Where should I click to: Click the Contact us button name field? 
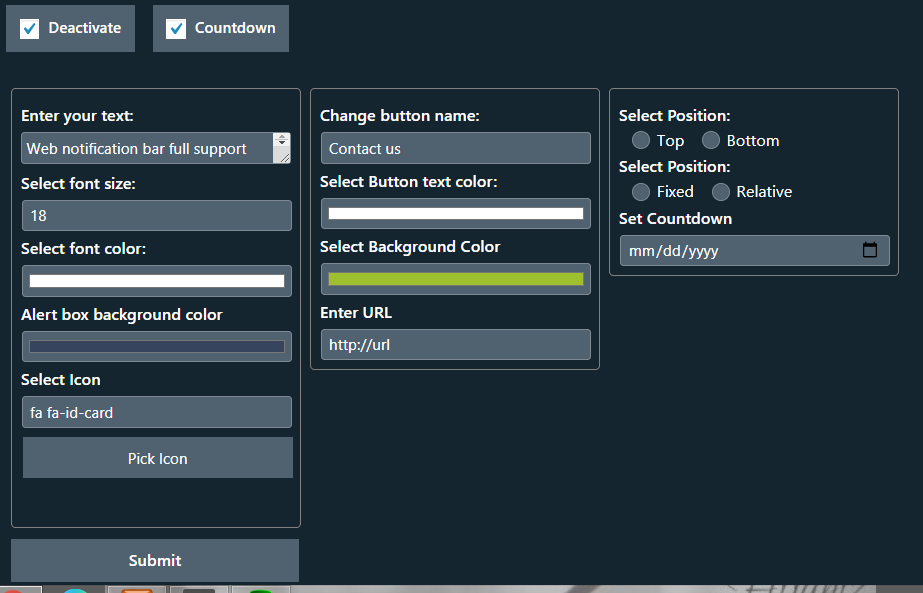(x=456, y=148)
